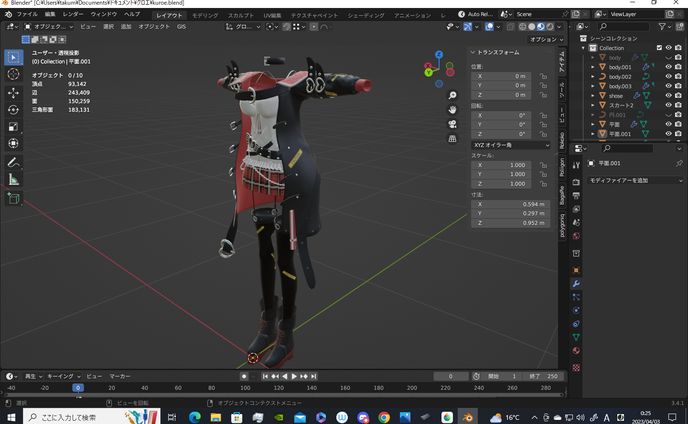Viewport: 688px width, 424px height.
Task: Uncheck the Collection exclude checkbox
Action: 659,48
